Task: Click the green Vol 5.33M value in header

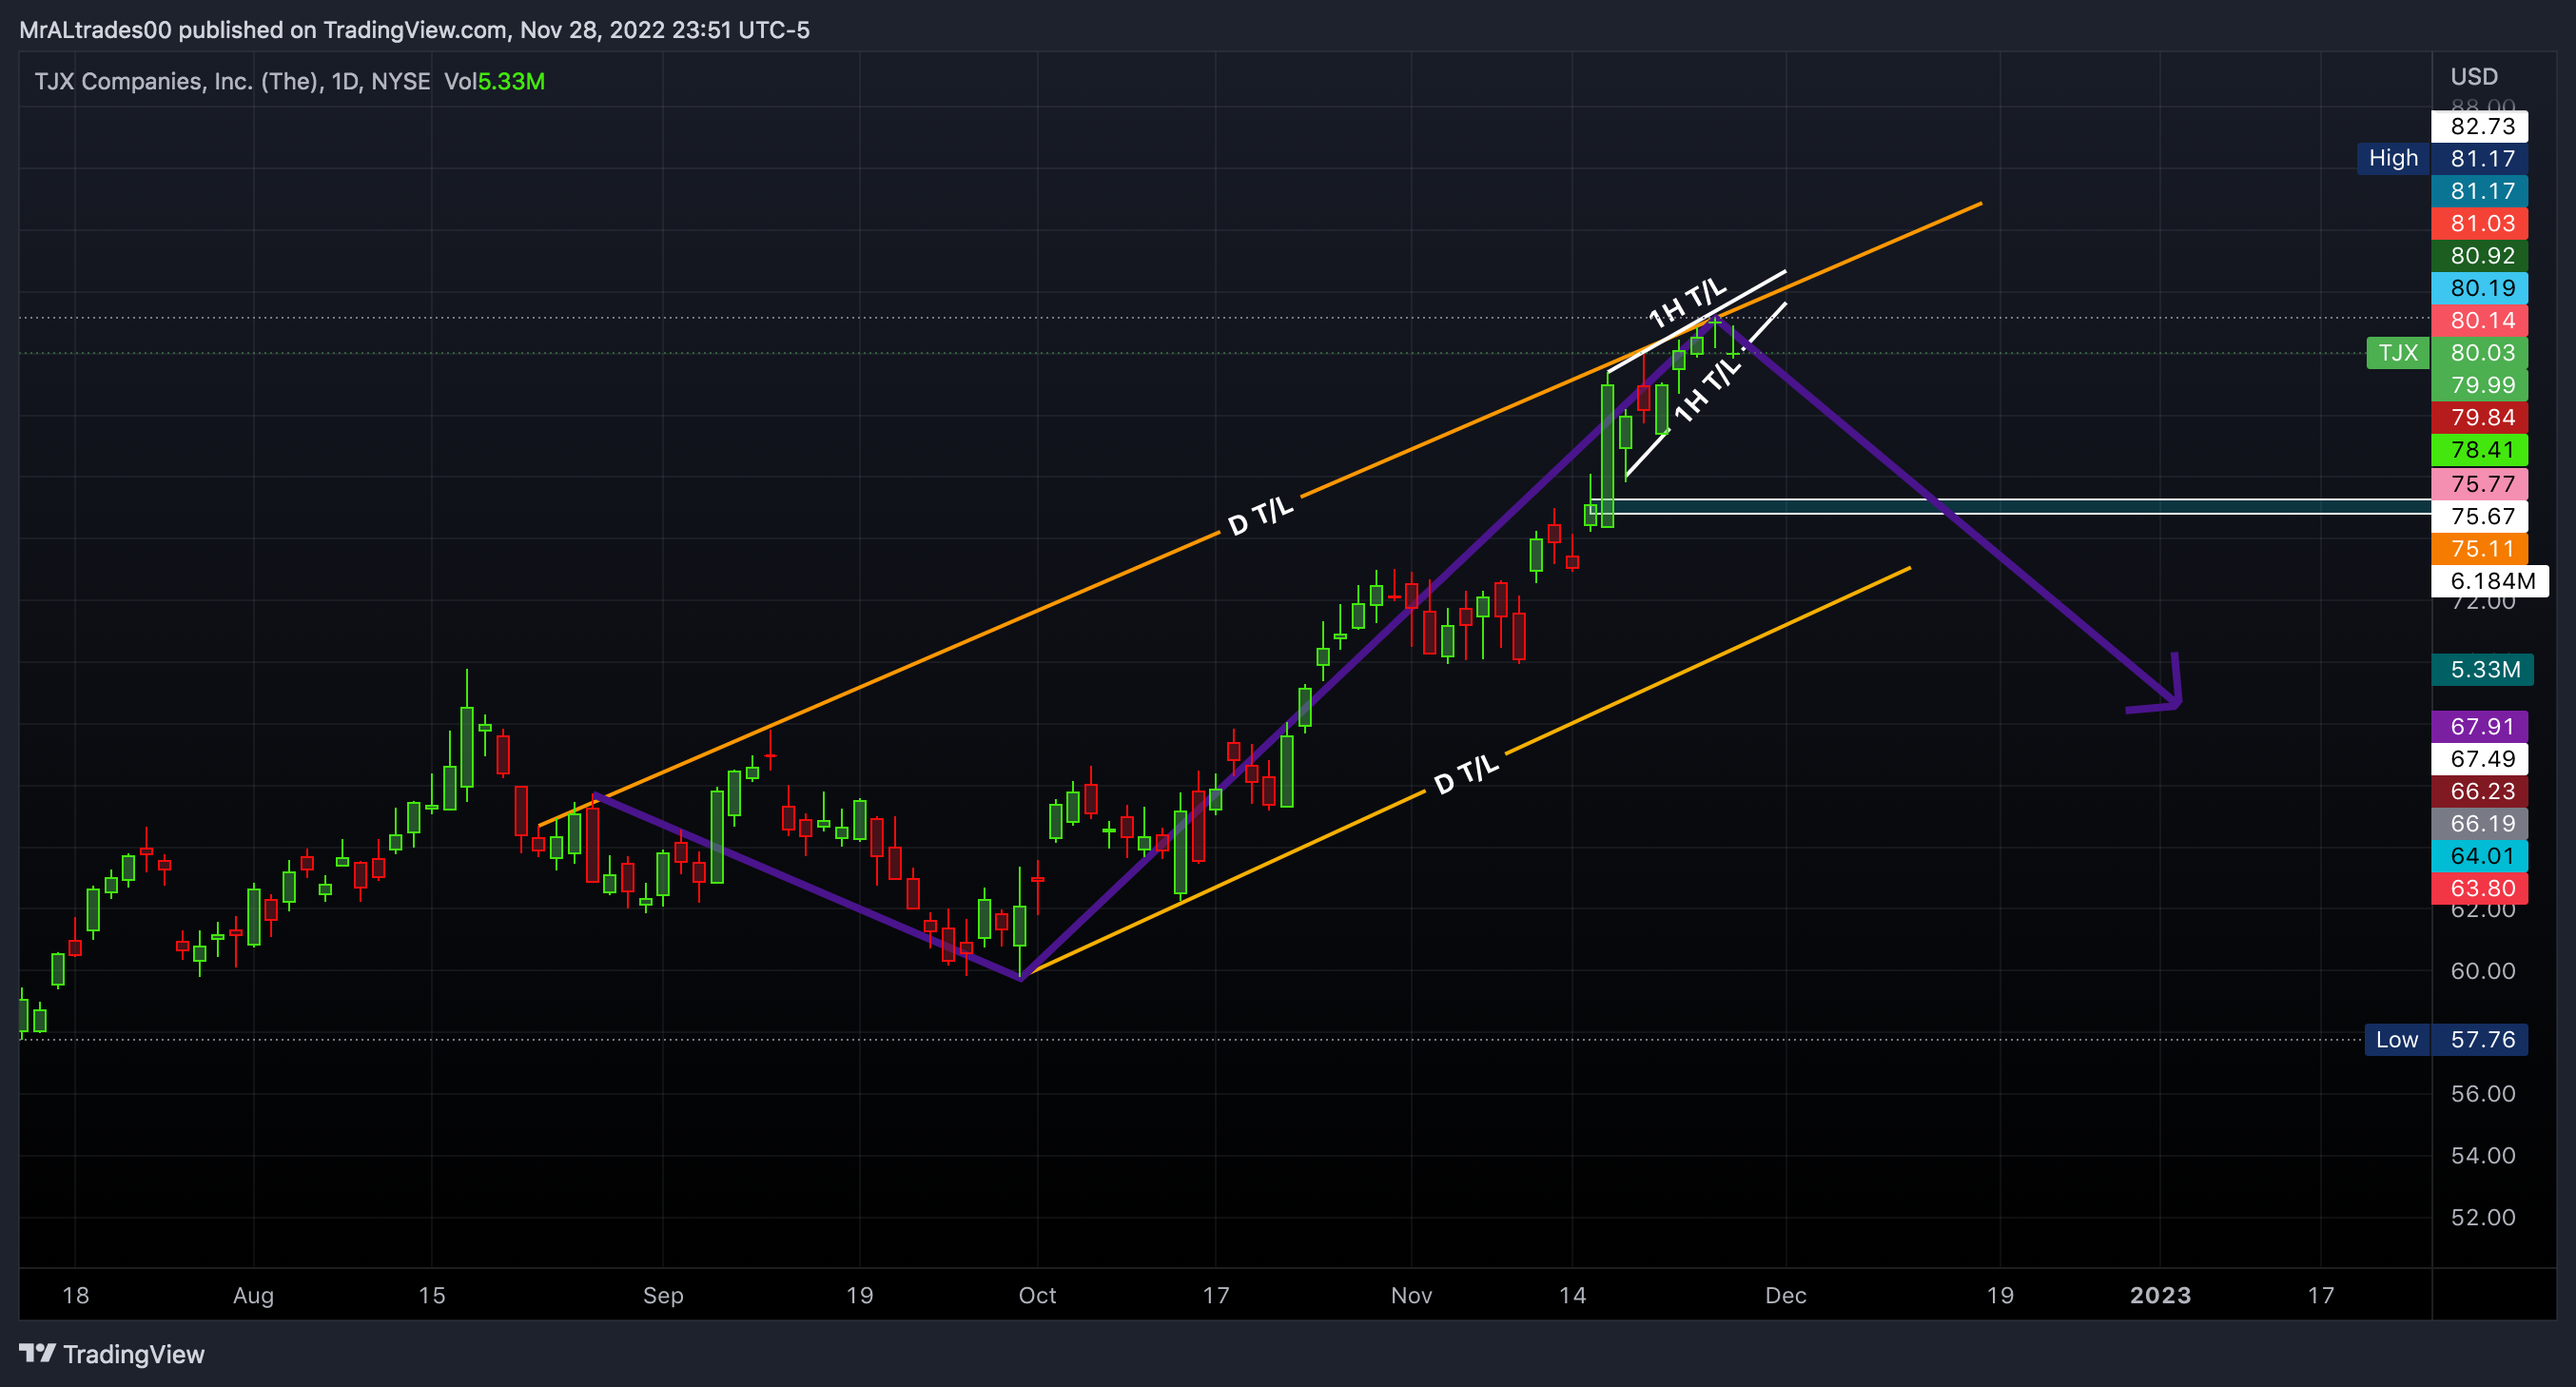Action: click(511, 81)
